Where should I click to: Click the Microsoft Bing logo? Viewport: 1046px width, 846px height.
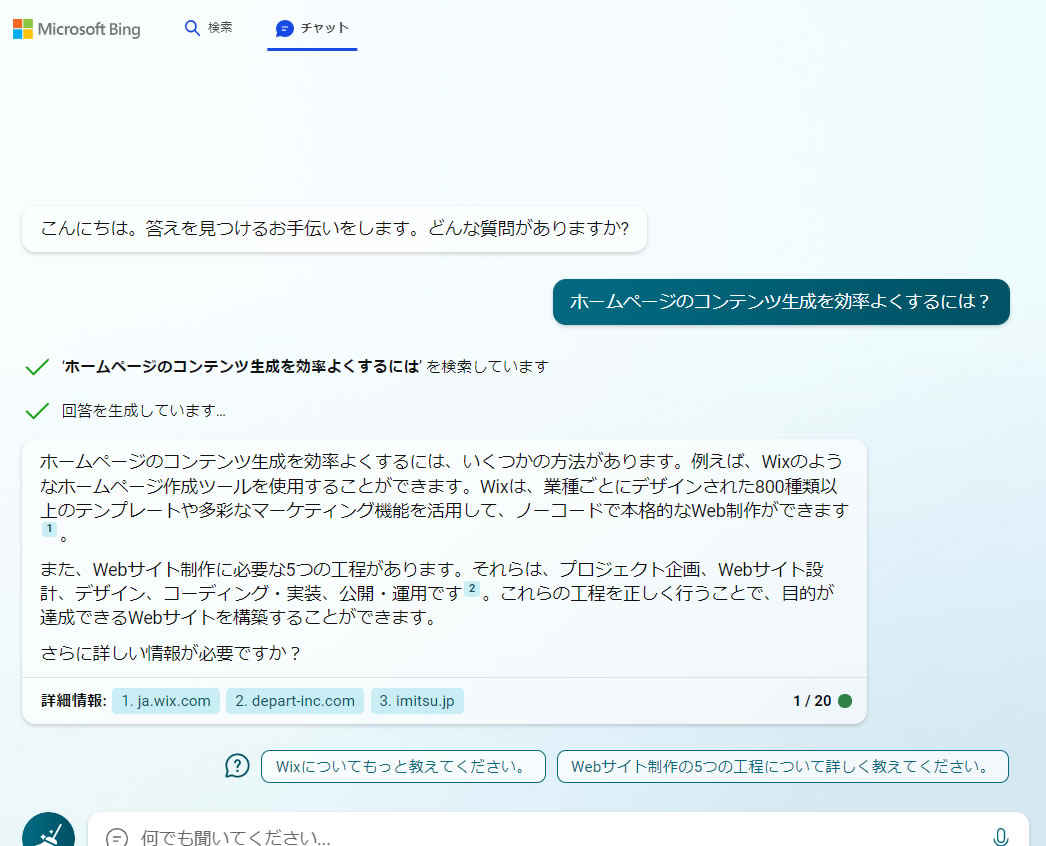point(77,29)
